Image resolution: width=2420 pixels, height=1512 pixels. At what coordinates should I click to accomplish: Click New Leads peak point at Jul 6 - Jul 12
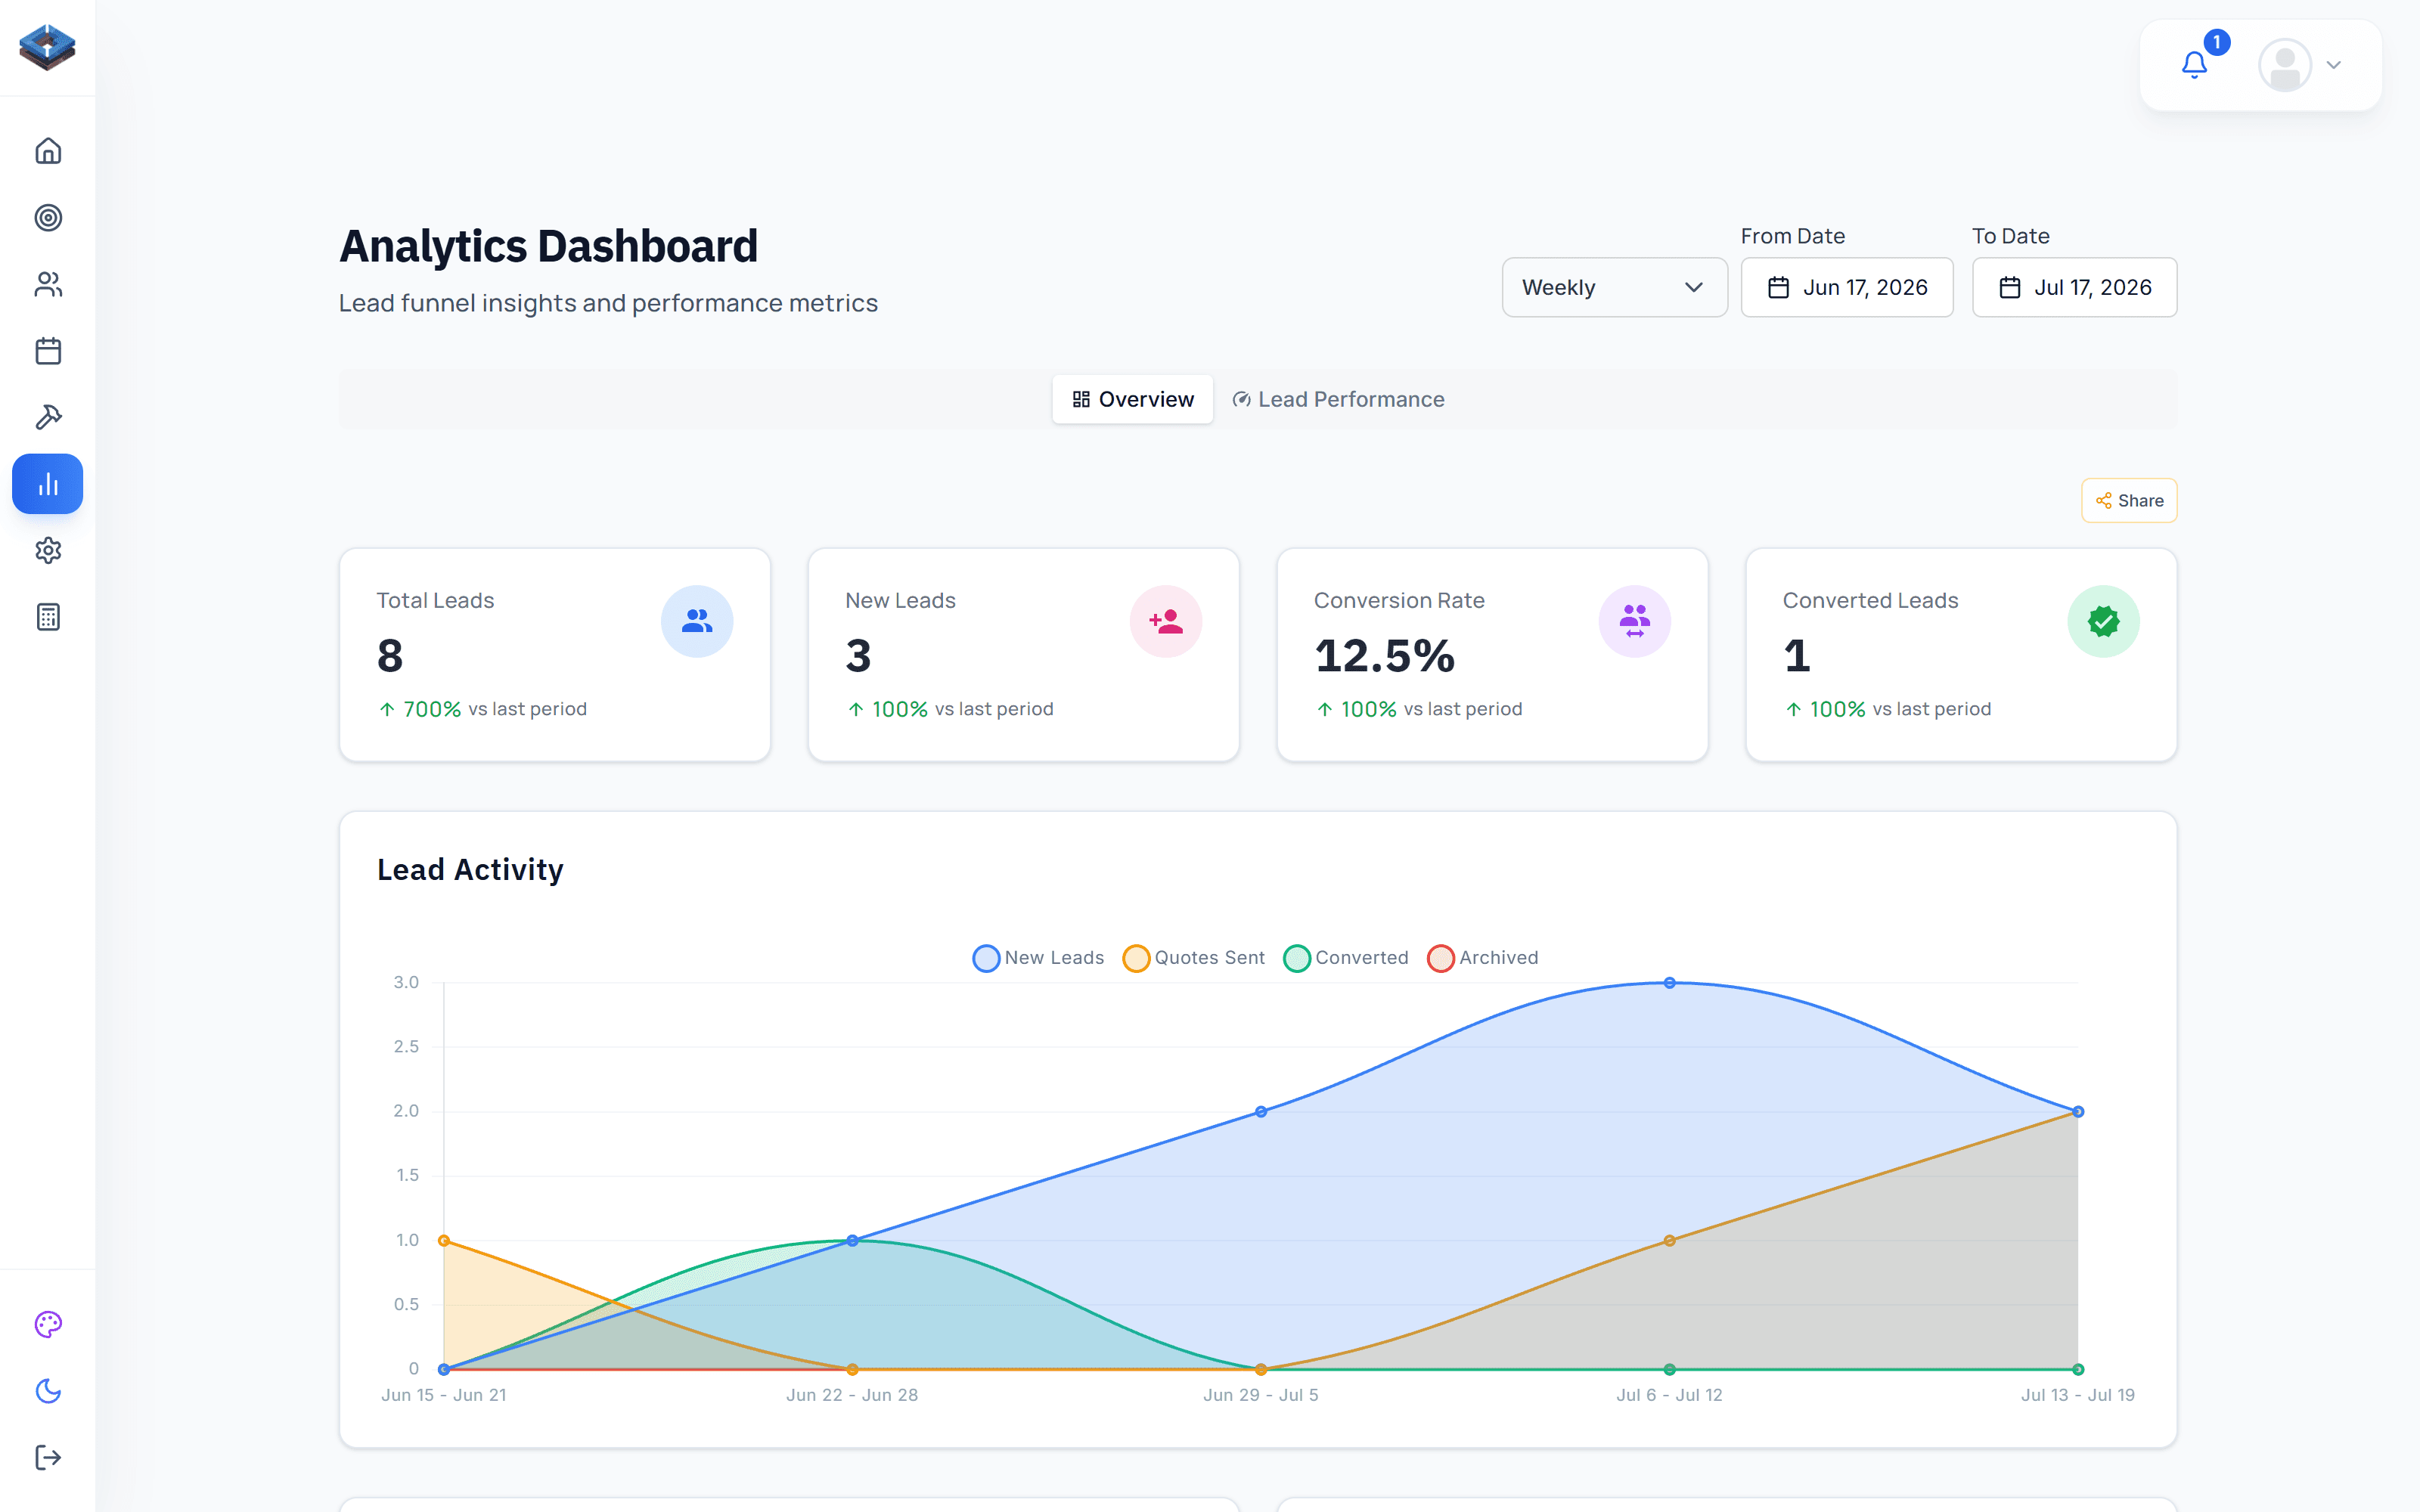tap(1670, 983)
